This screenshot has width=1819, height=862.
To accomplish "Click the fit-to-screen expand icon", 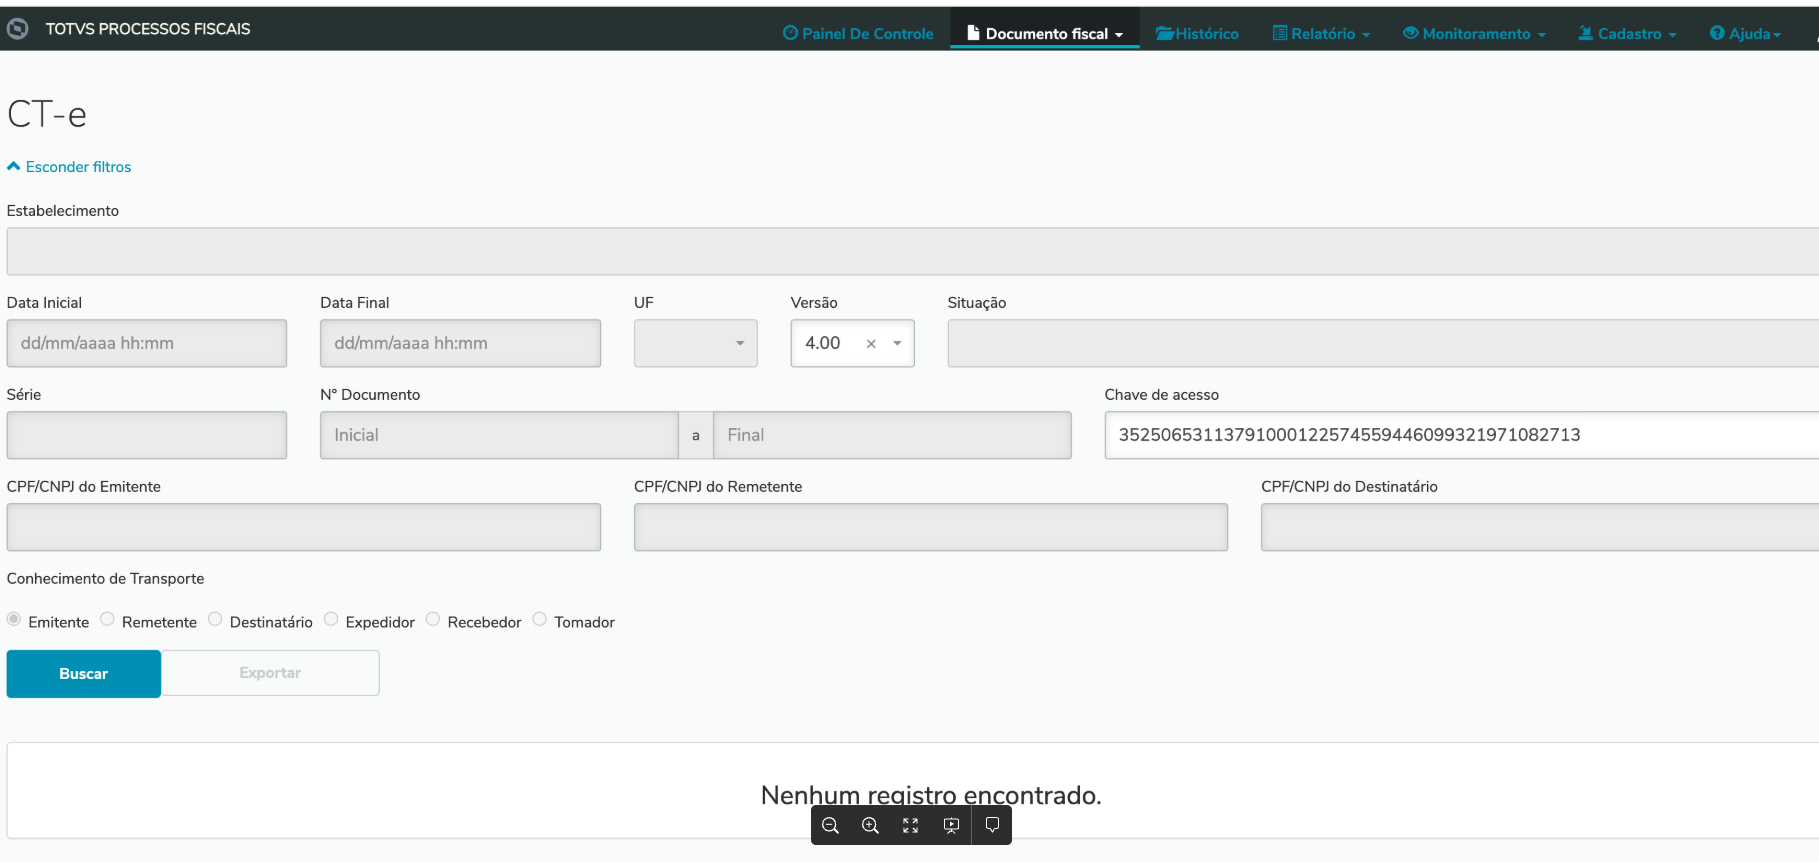I will [910, 826].
